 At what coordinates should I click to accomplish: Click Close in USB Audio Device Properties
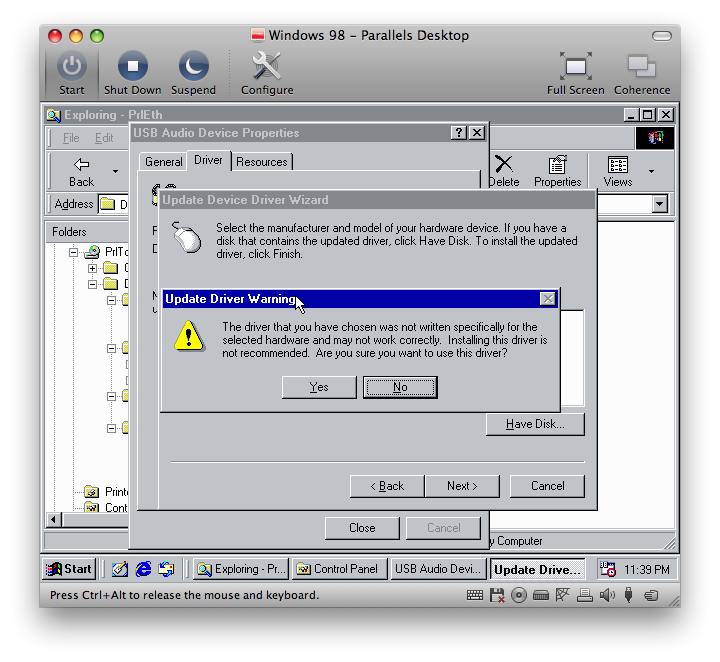362,528
